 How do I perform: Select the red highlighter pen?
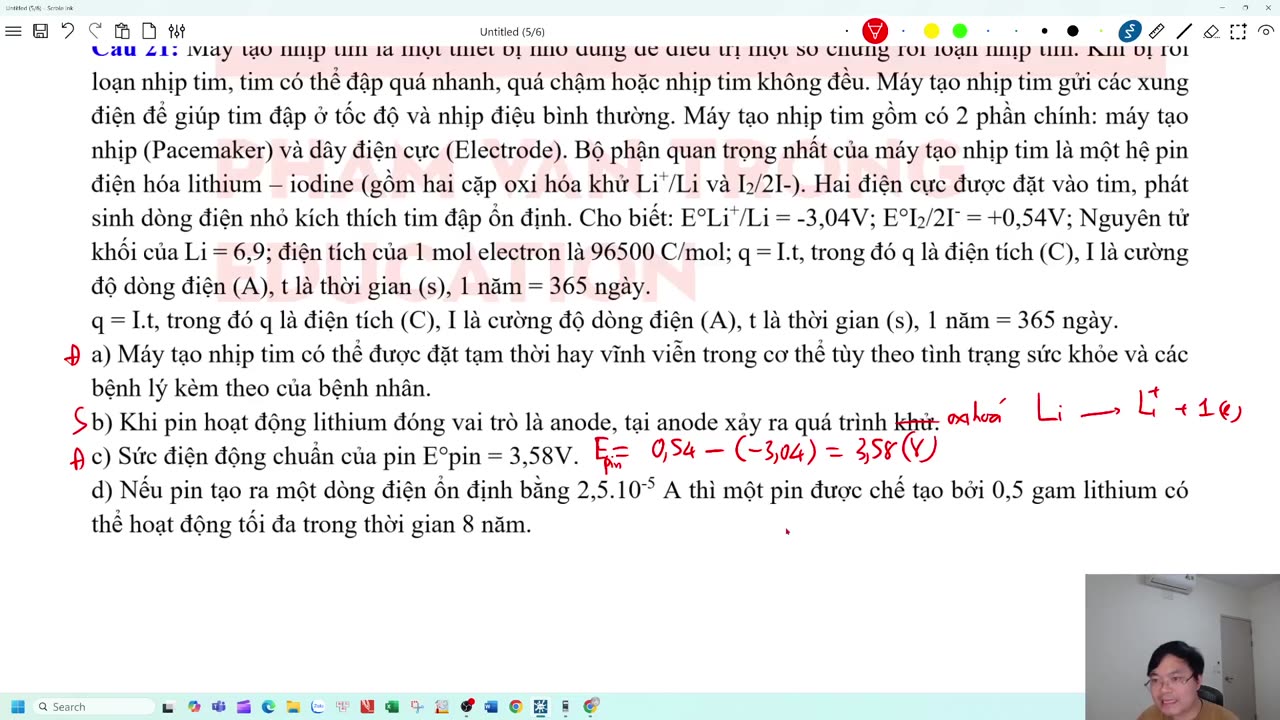click(875, 31)
